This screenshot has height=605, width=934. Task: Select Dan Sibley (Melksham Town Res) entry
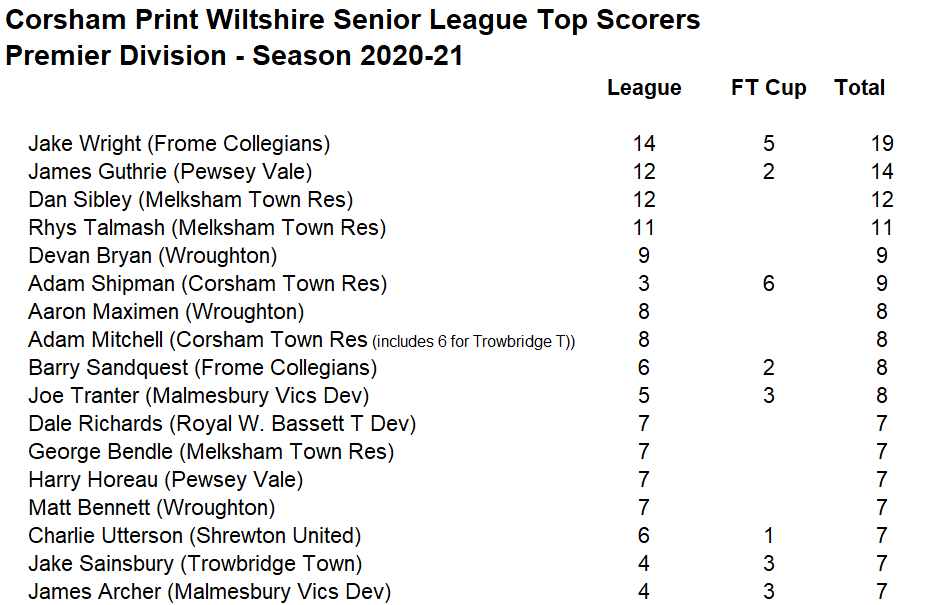tap(190, 200)
